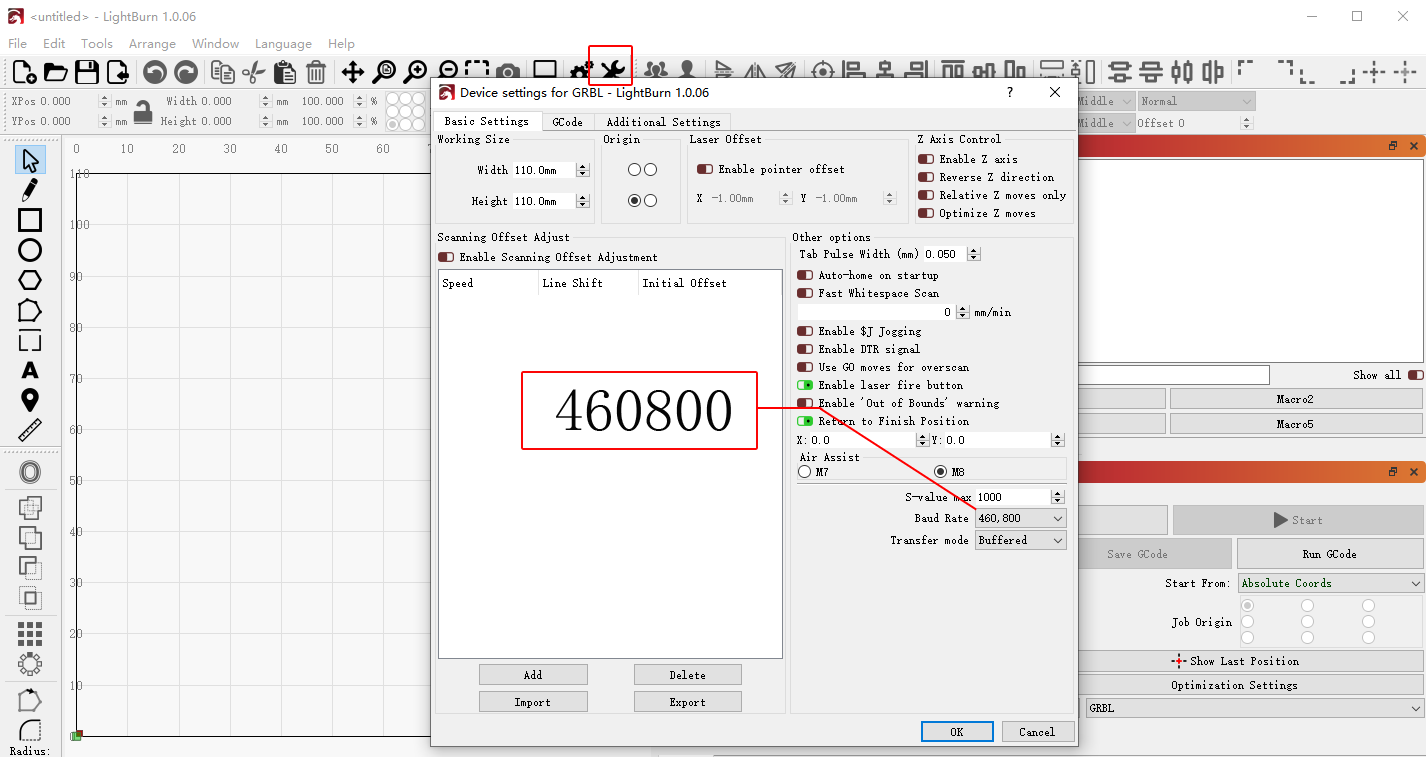Click Cancel in Device settings dialog
Image resolution: width=1426 pixels, height=757 pixels.
pos(1037,732)
